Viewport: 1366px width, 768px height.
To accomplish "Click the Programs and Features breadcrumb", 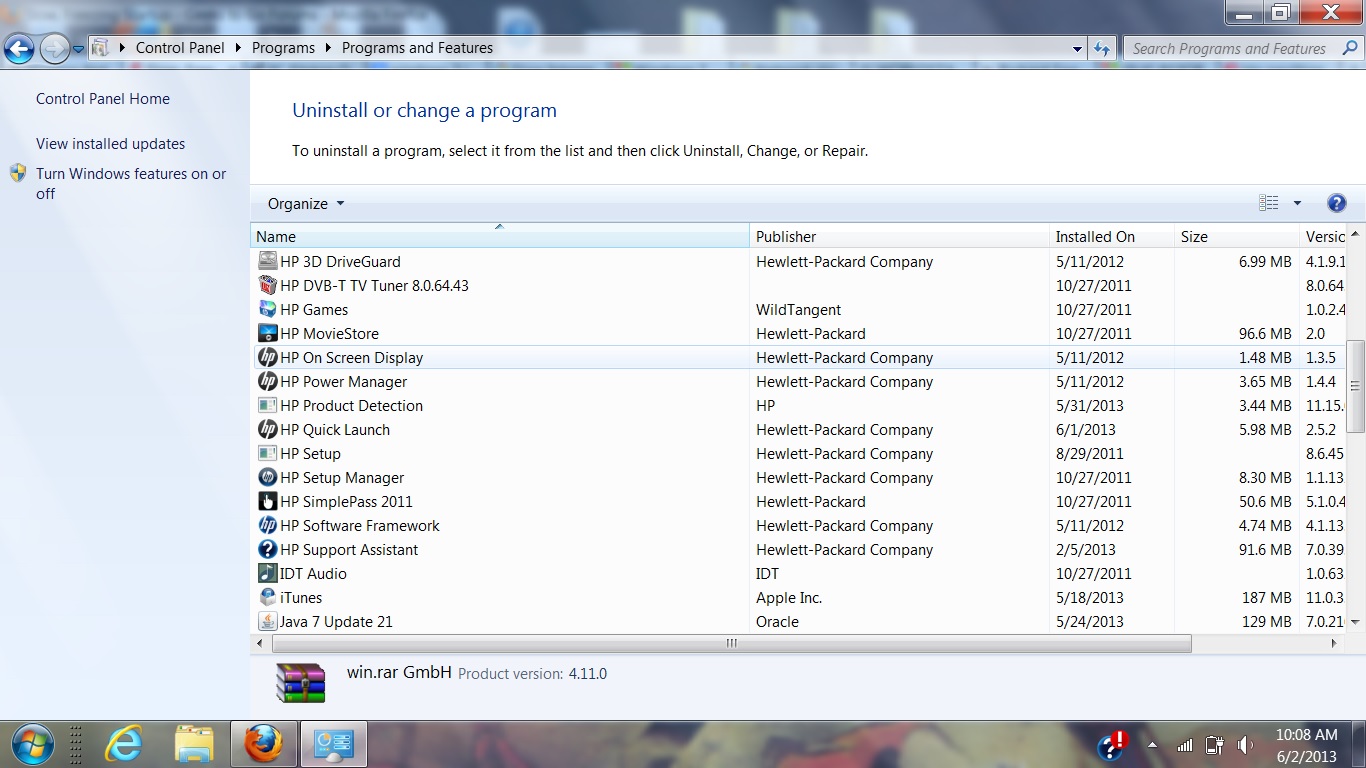I will point(417,48).
